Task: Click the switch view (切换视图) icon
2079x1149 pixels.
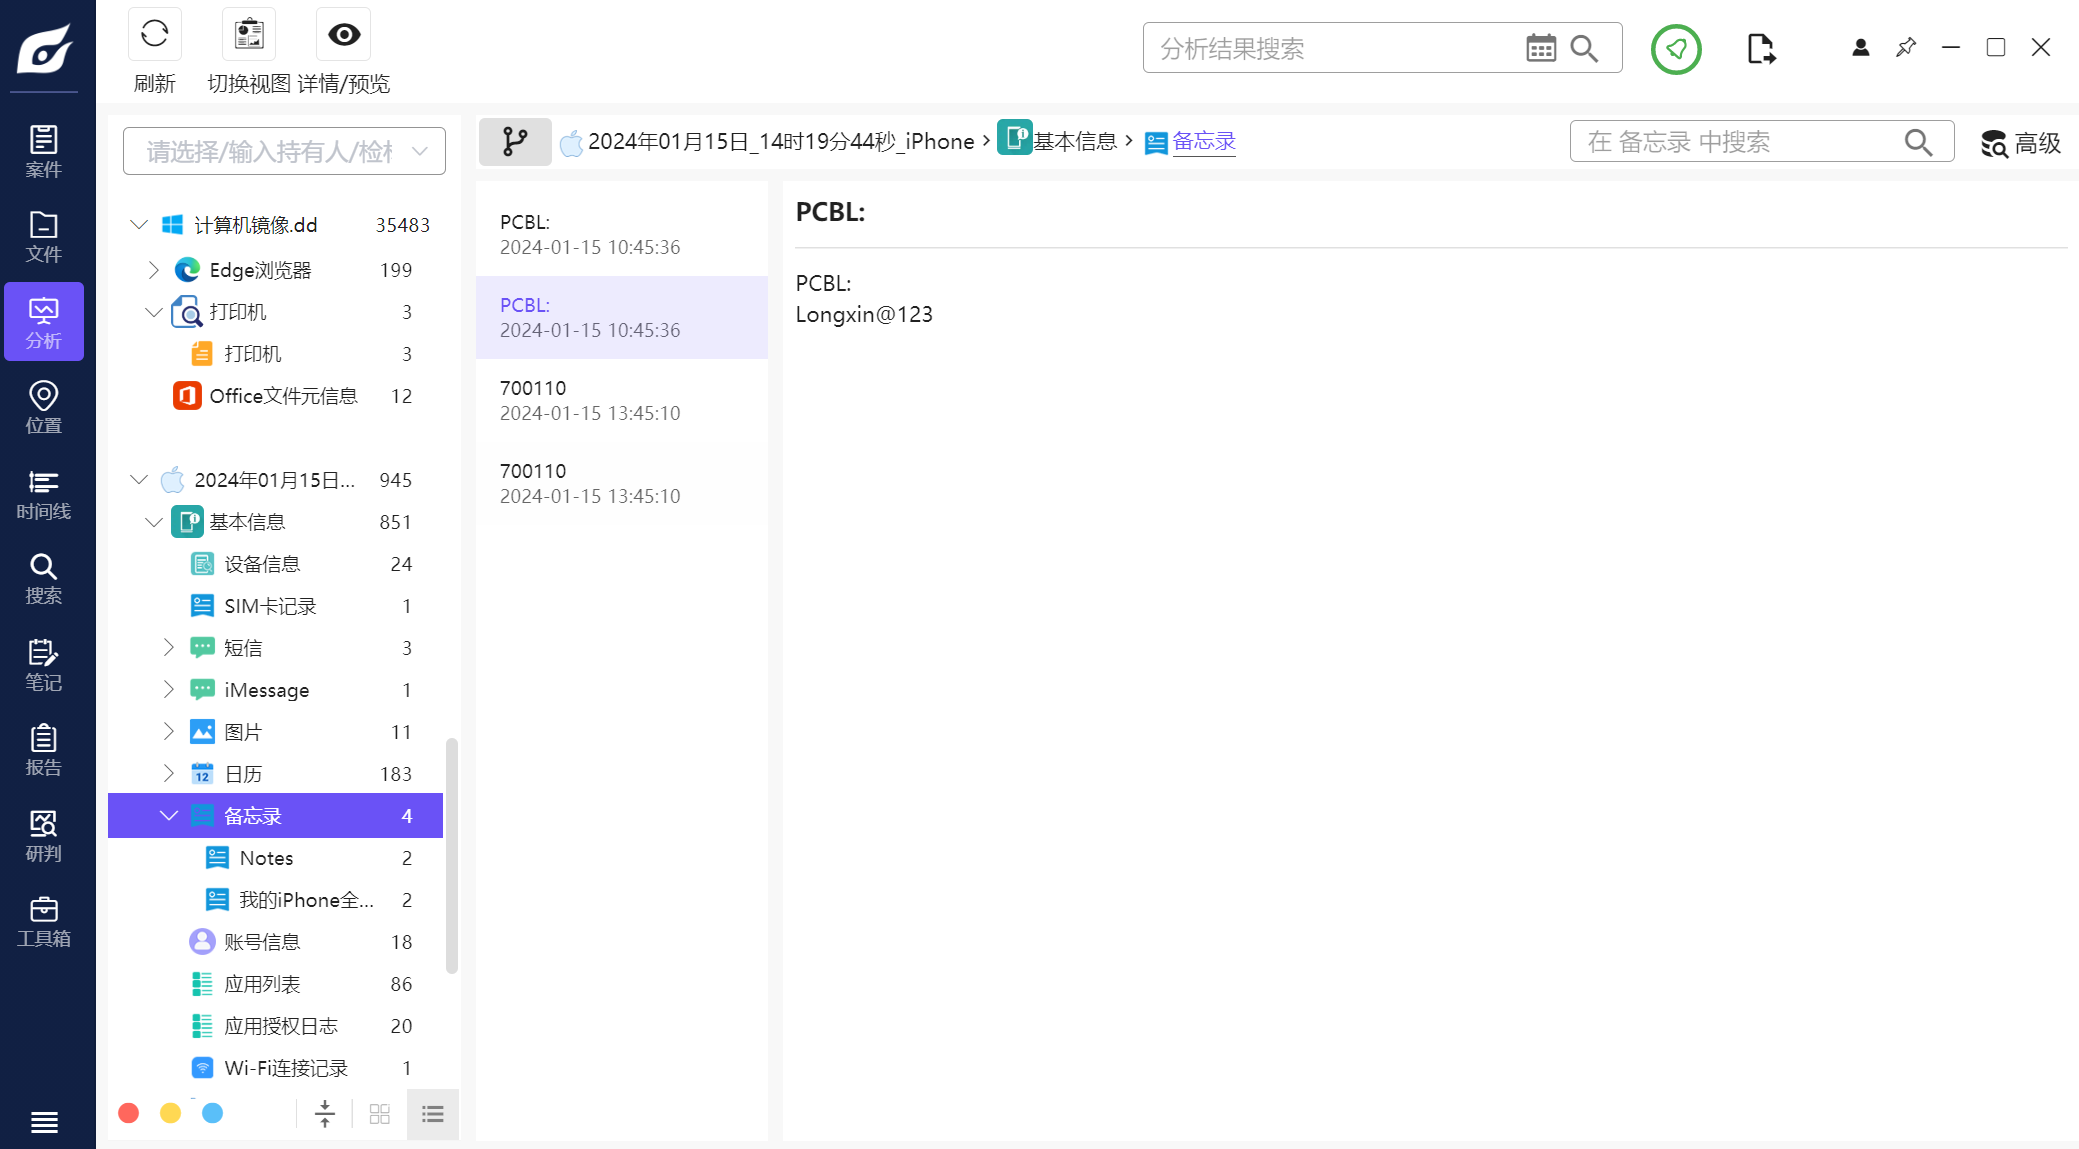Action: click(249, 35)
